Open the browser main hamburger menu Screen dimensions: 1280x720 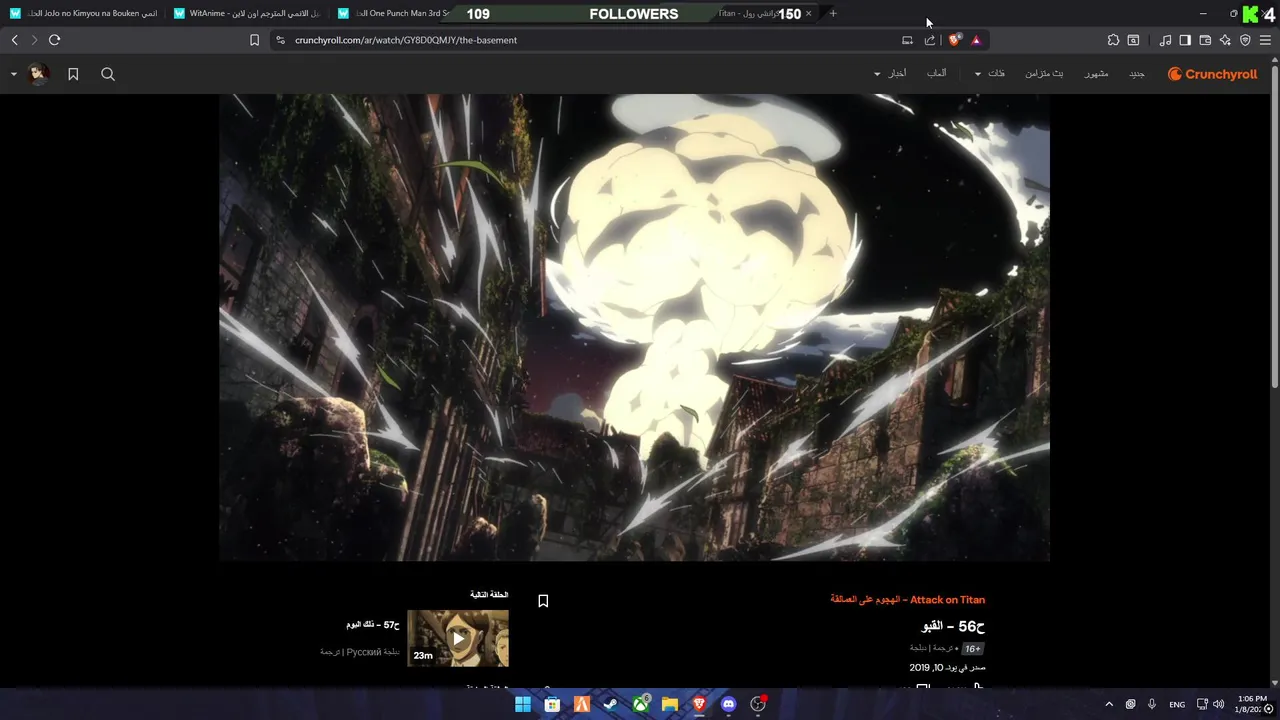coord(1266,40)
